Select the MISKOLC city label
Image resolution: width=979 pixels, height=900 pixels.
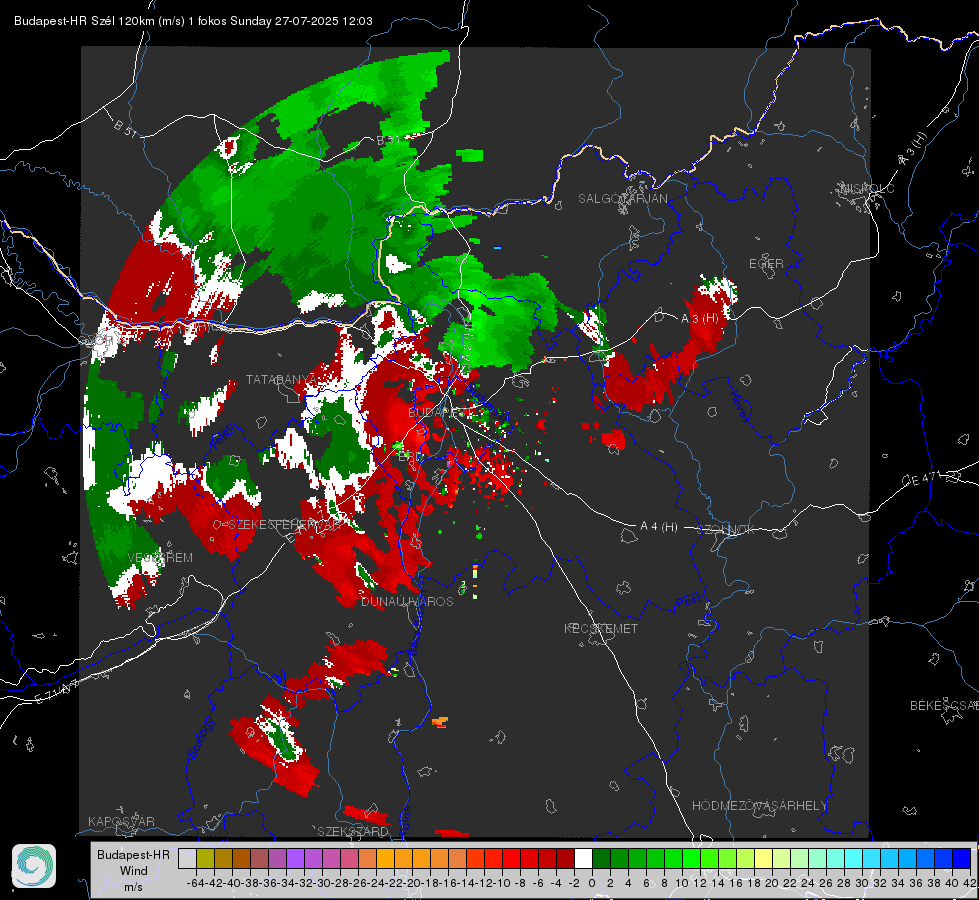coord(867,188)
